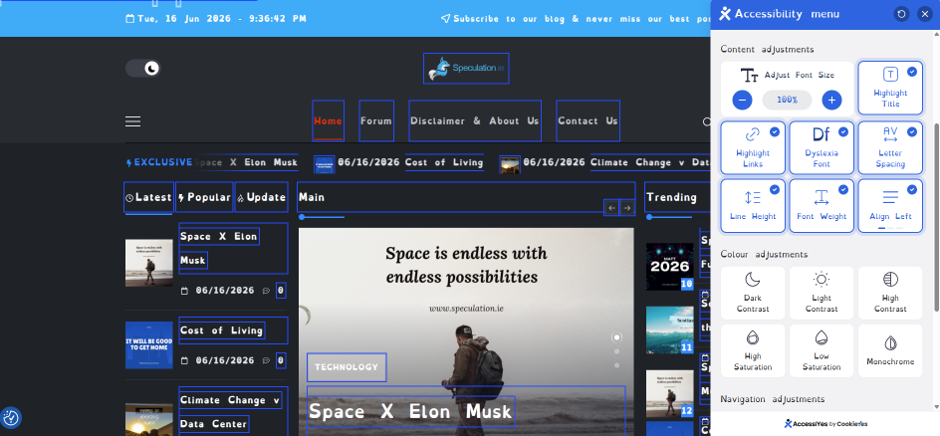The image size is (940, 436).
Task: Toggle the Letter Spacing option
Action: pos(890,148)
